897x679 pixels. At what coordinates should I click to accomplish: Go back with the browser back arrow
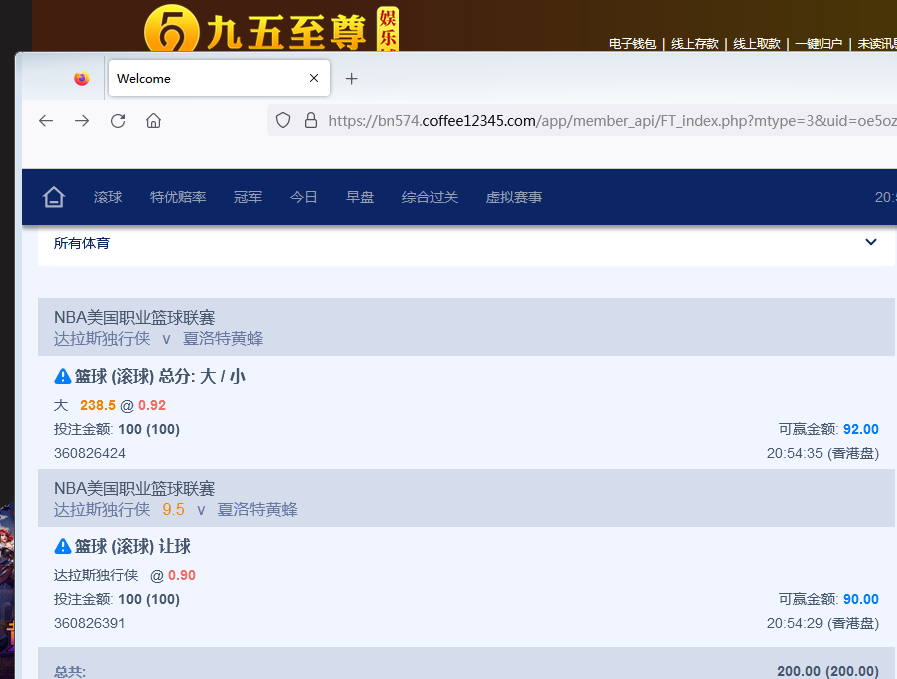pyautogui.click(x=46, y=121)
